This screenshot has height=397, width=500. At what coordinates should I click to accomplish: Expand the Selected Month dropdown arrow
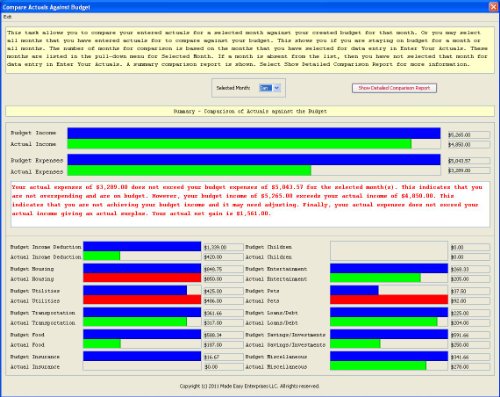pyautogui.click(x=277, y=88)
